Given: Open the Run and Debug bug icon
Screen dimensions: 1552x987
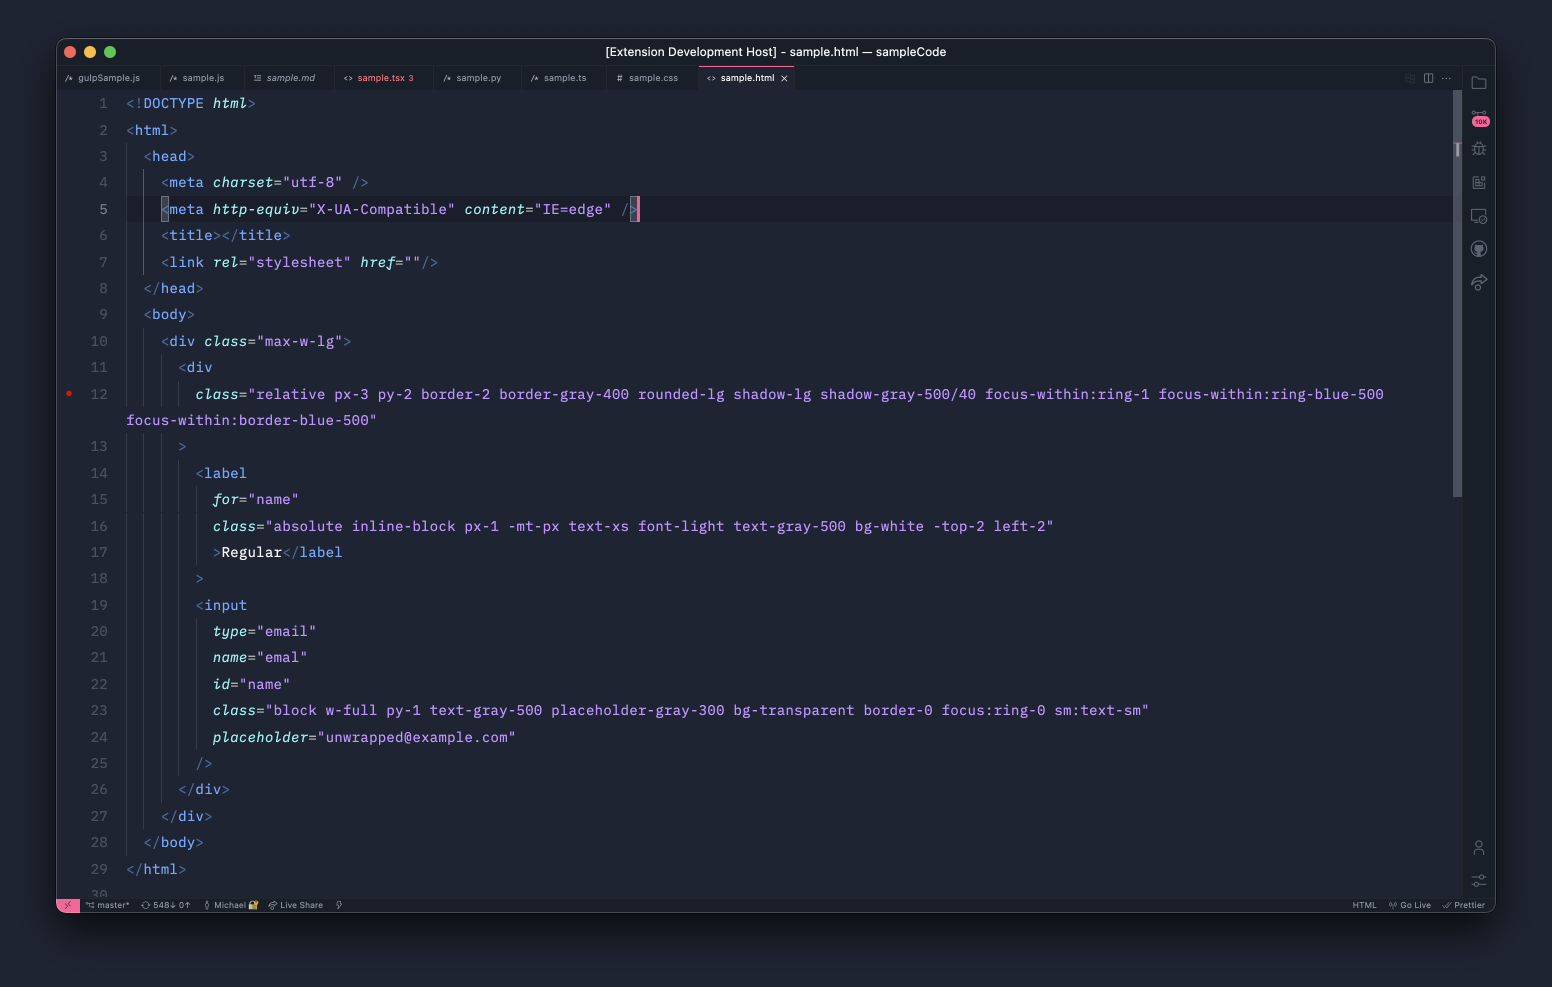Looking at the screenshot, I should coord(1479,149).
